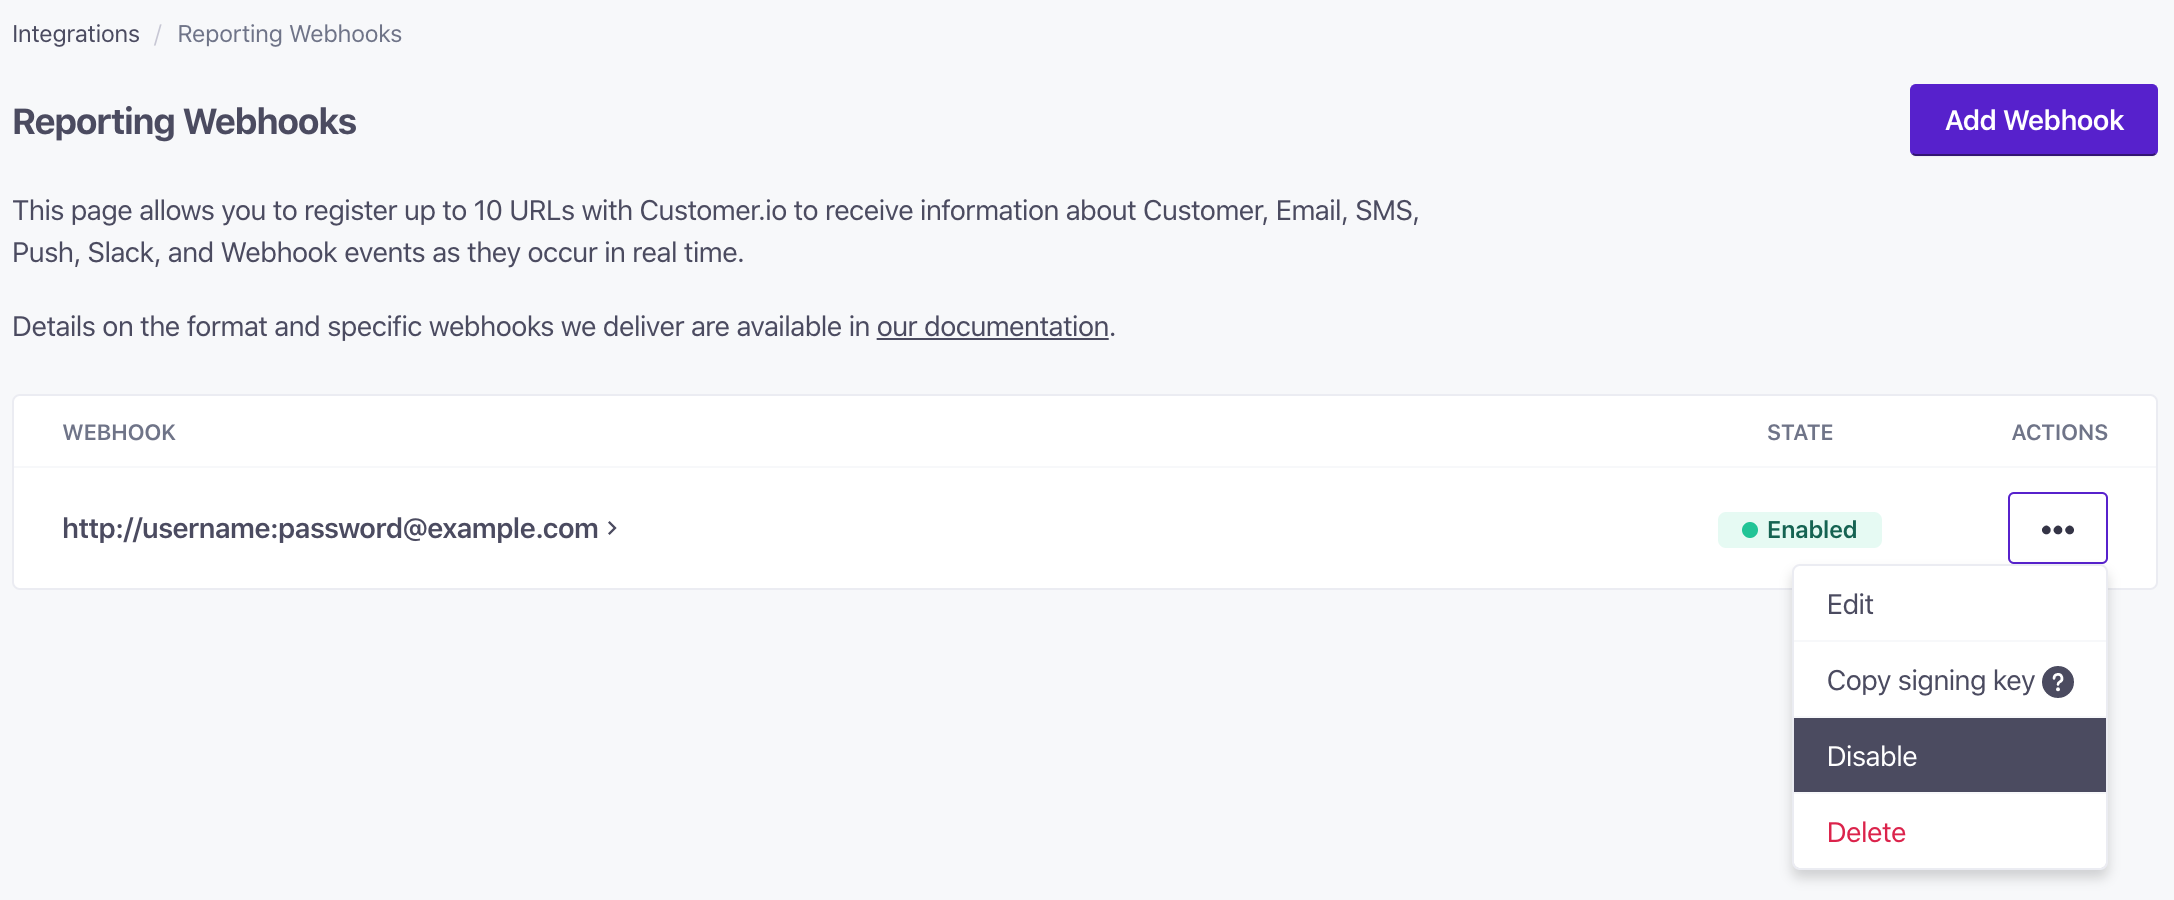Click the Enabled state badge
Image resolution: width=2174 pixels, height=900 pixels.
pos(1799,530)
